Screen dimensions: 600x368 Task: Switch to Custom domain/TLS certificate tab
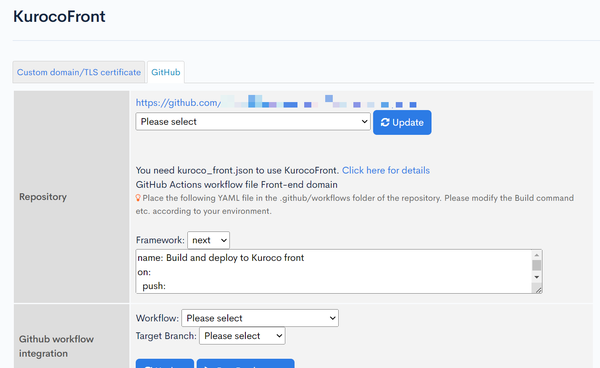point(79,72)
